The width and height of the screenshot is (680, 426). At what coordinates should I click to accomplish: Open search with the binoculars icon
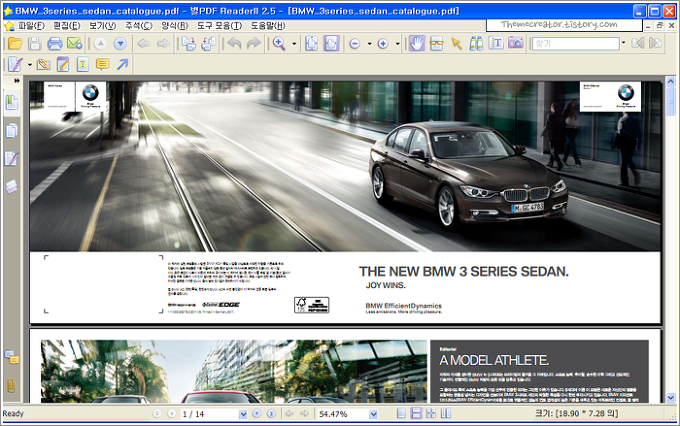476,43
